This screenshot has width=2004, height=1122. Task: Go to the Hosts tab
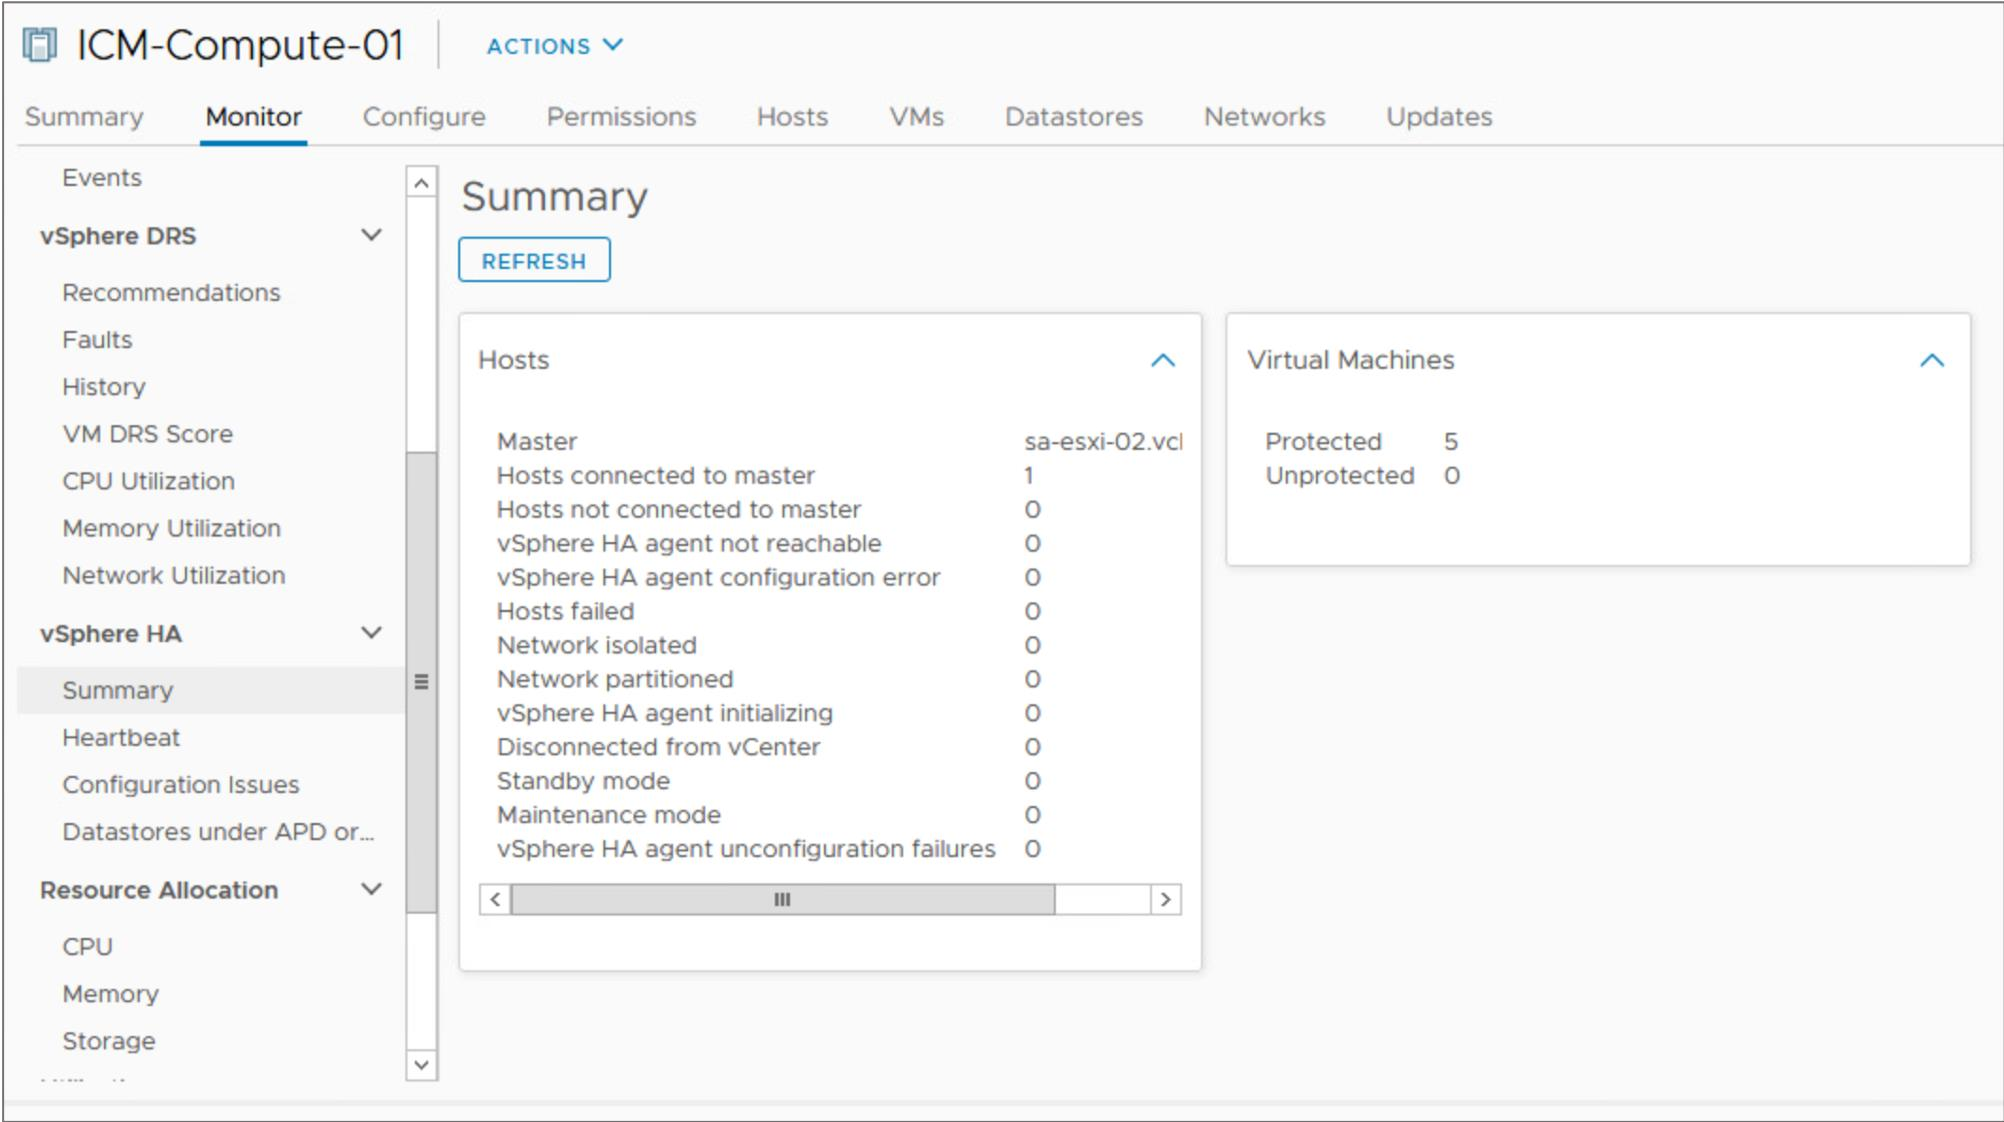point(792,117)
